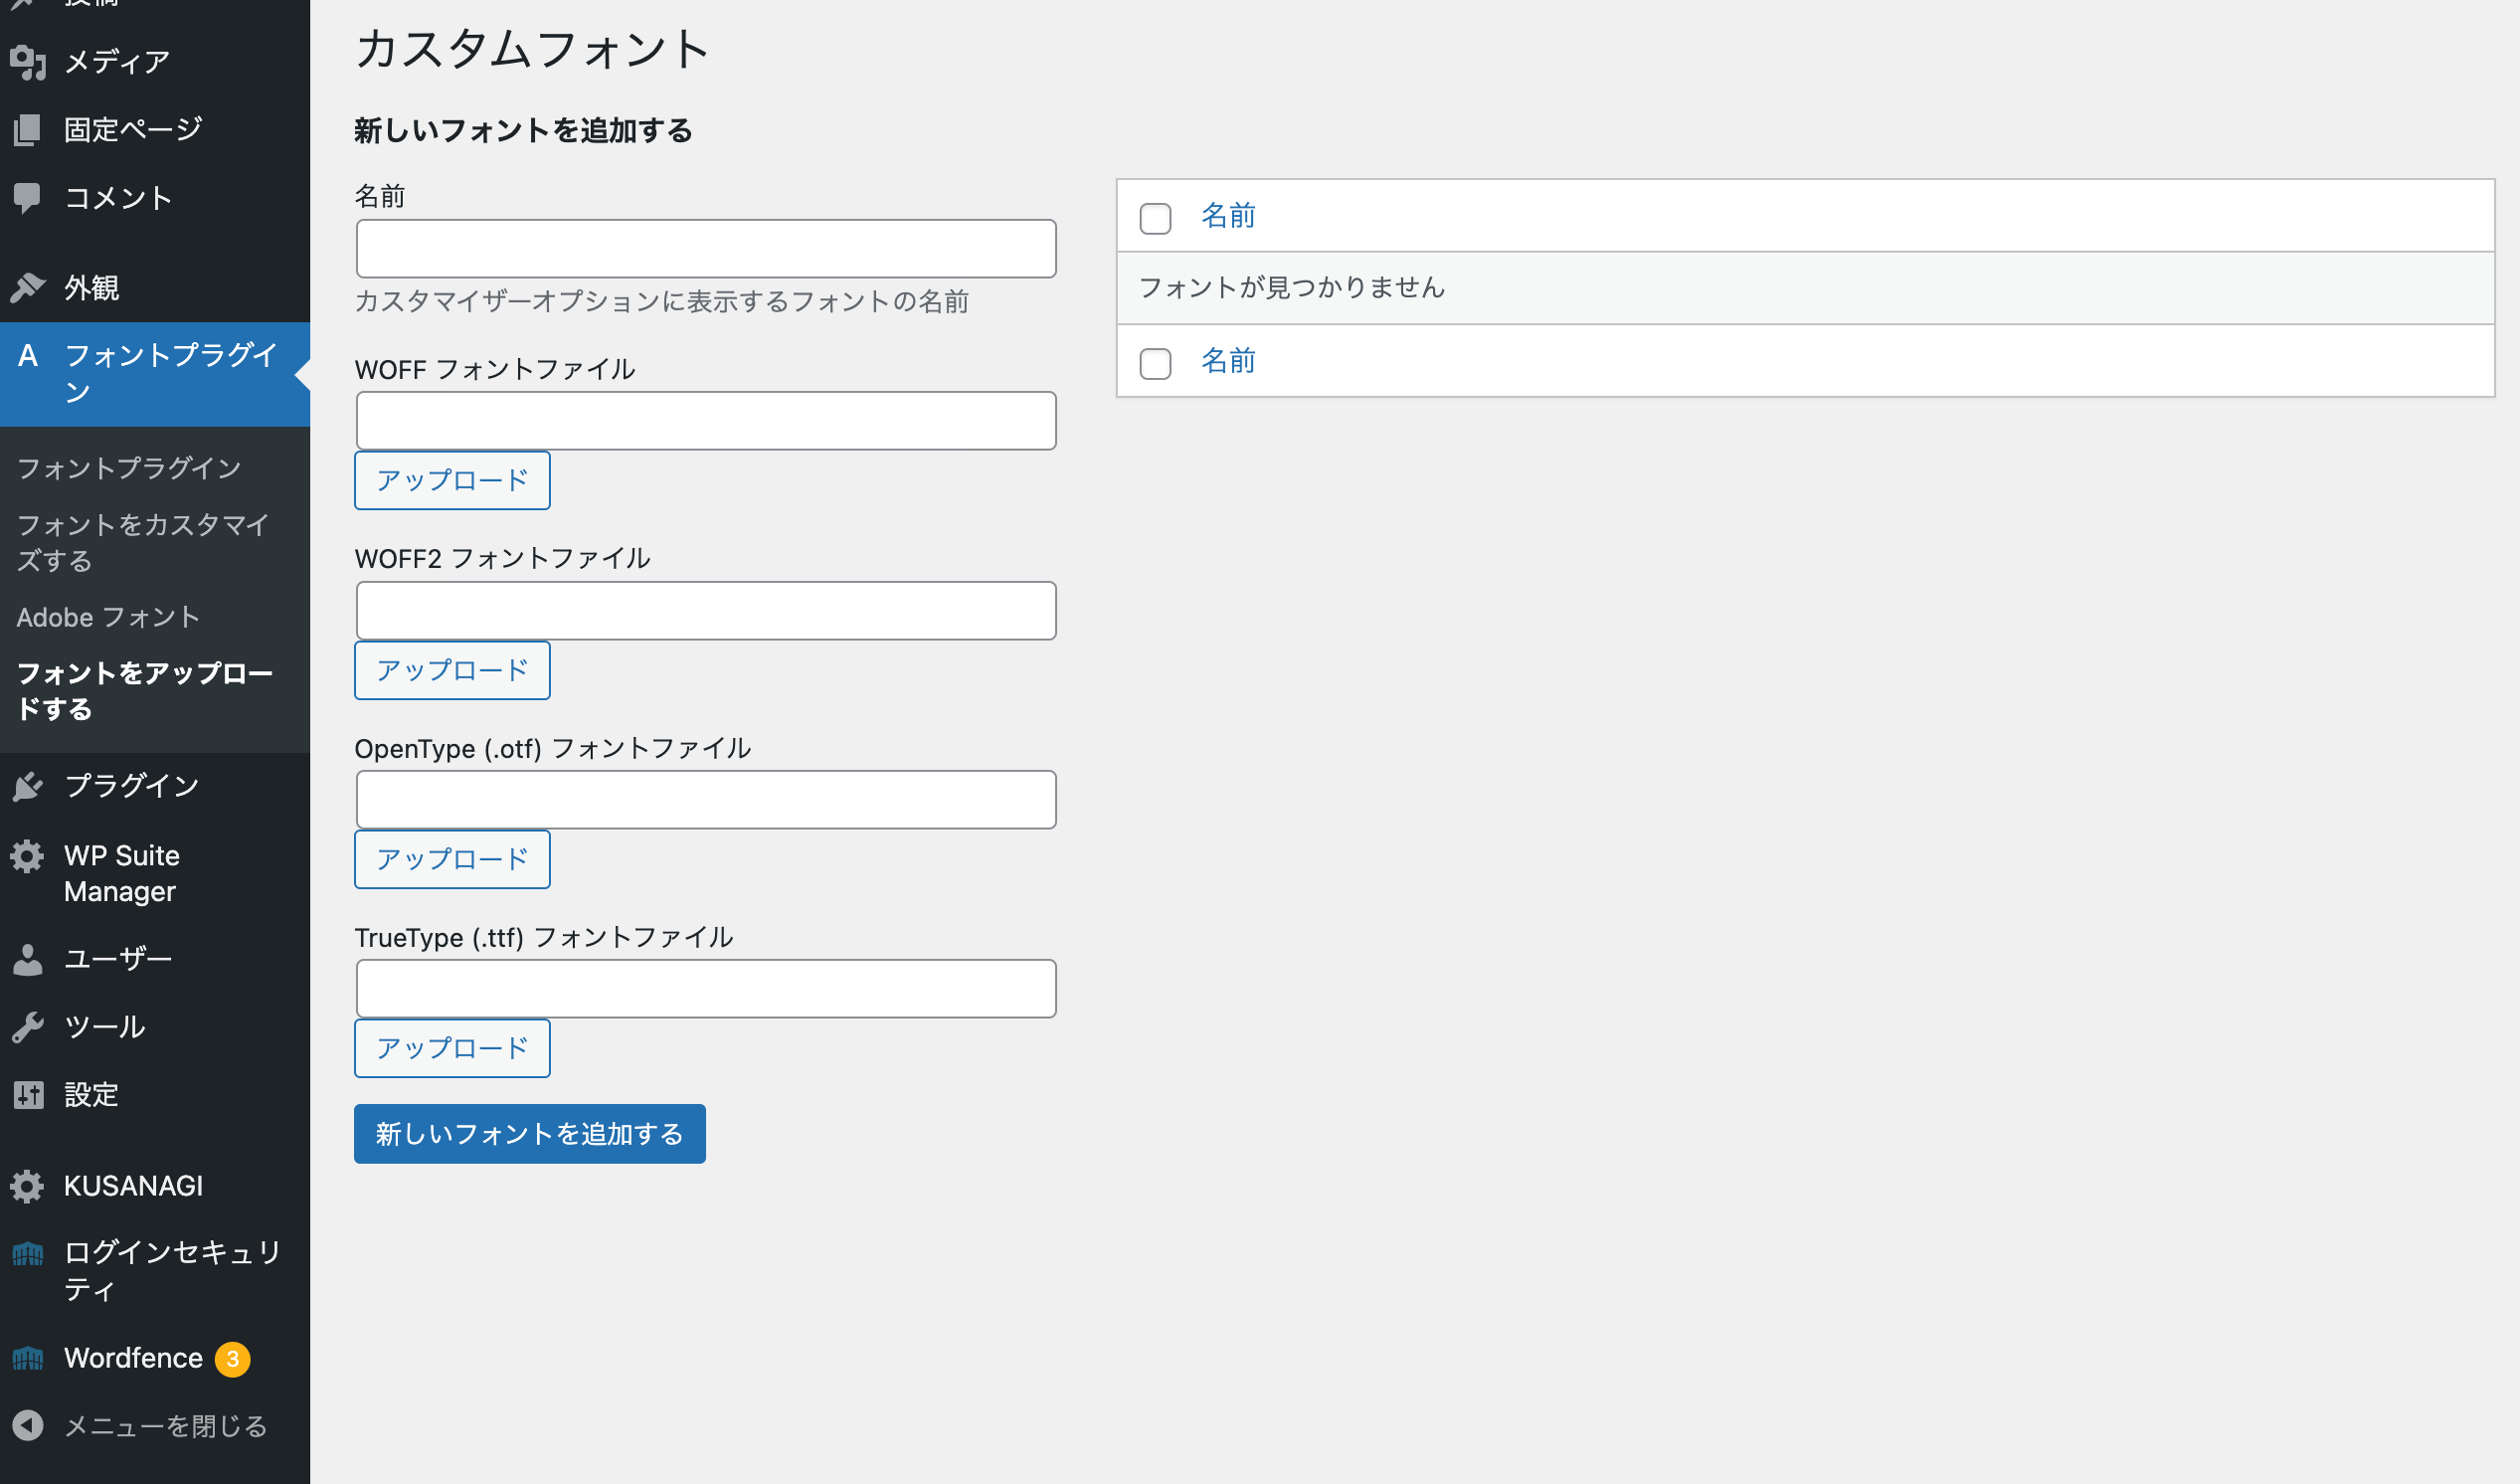Open the ユーザー menu
The image size is (2520, 1484).
[155, 959]
